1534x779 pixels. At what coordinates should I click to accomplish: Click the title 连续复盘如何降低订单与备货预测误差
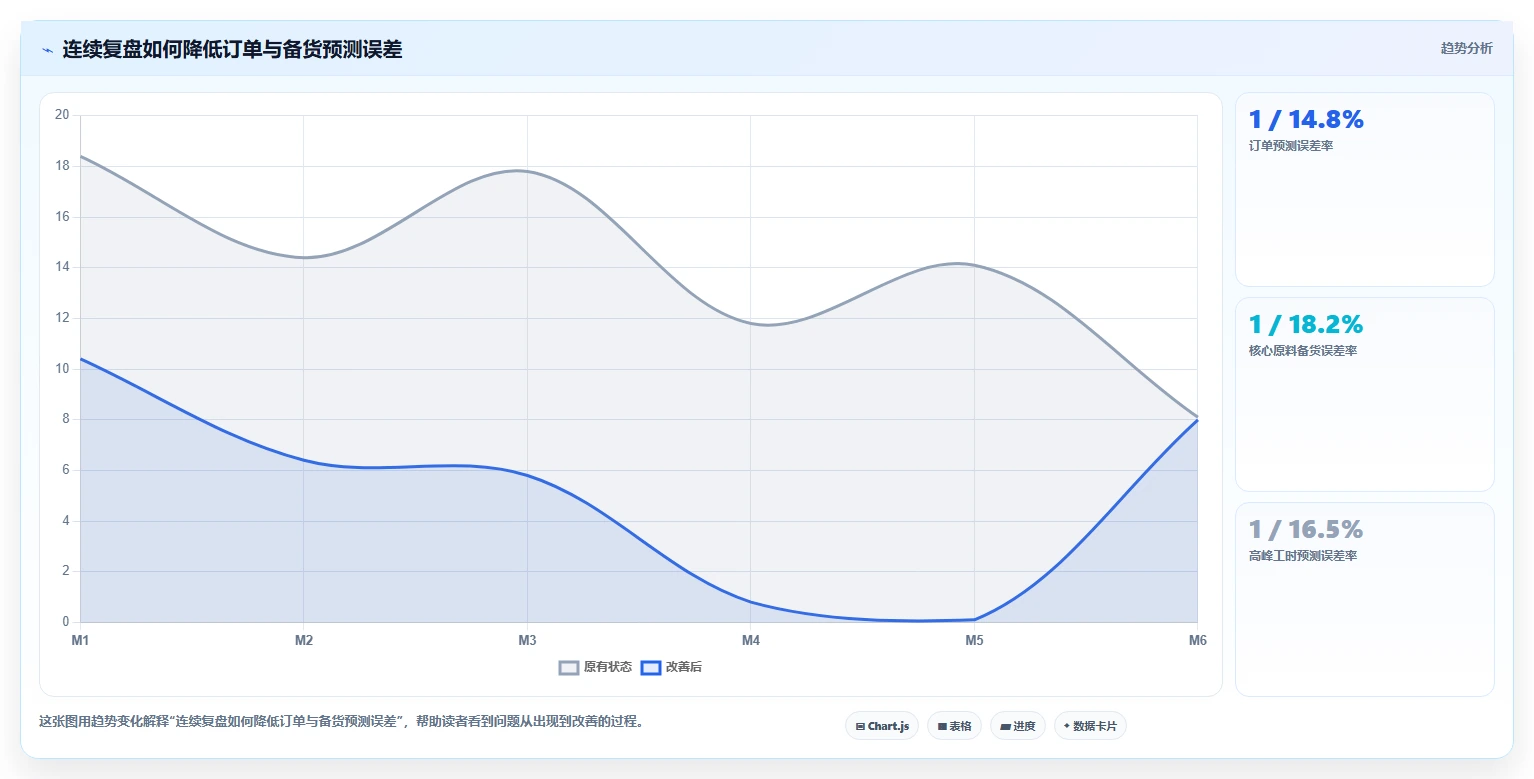tap(232, 49)
